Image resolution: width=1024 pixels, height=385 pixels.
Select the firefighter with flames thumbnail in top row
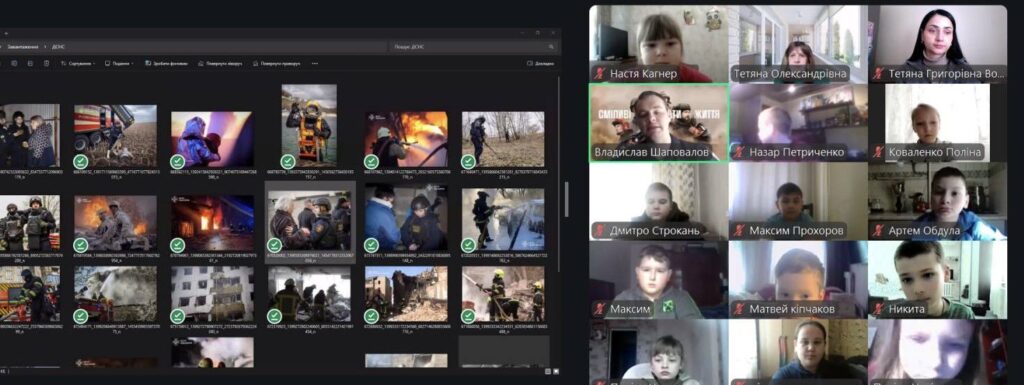click(x=406, y=139)
